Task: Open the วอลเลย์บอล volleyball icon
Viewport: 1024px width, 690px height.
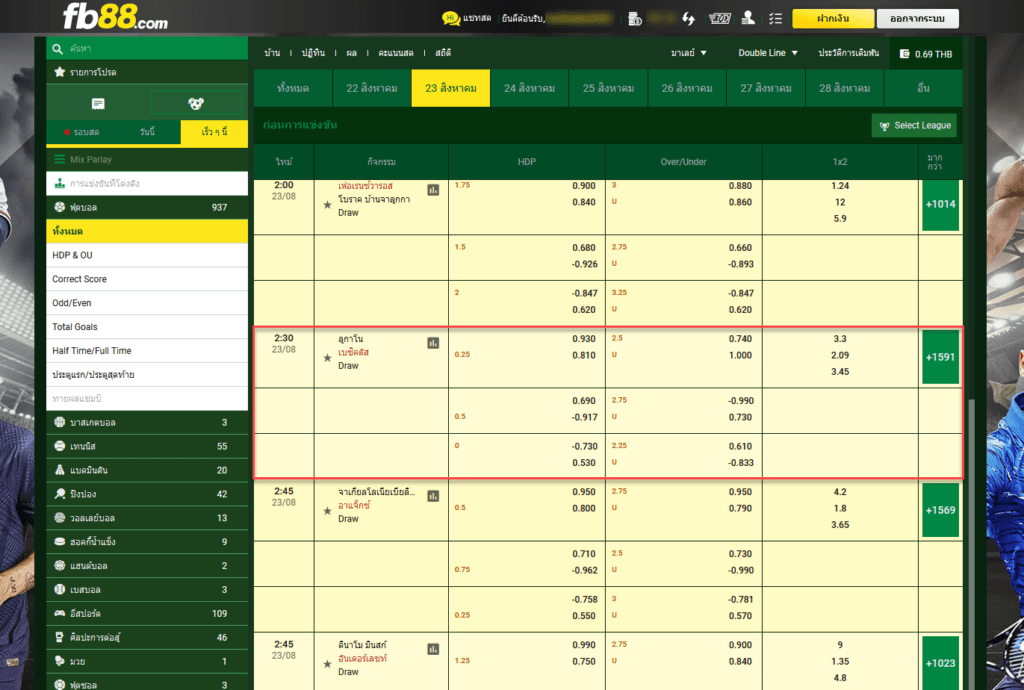Action: [x=59, y=518]
